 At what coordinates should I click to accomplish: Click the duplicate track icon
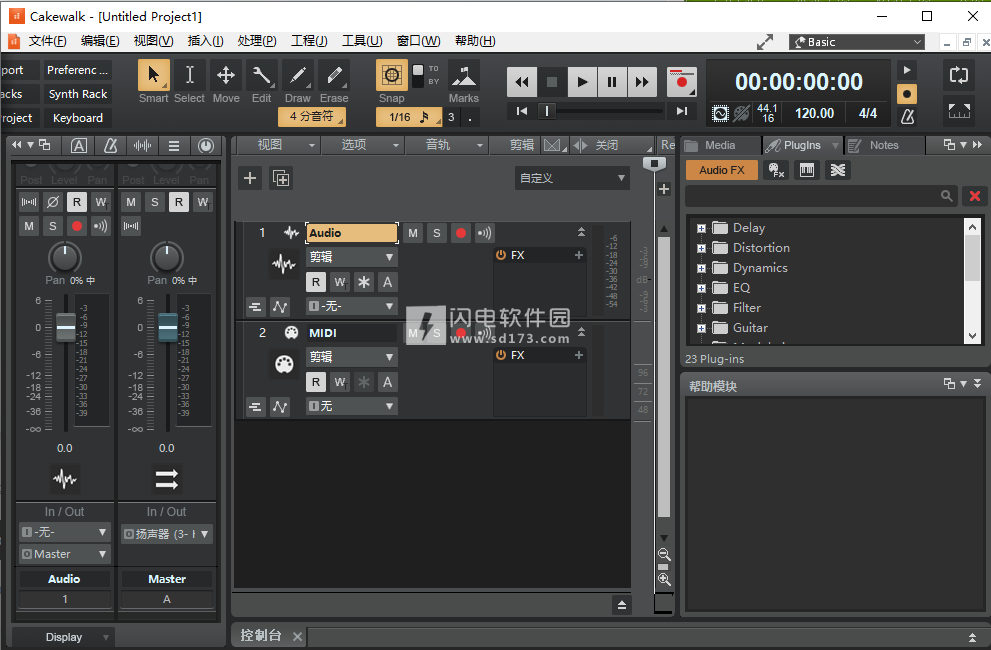281,178
